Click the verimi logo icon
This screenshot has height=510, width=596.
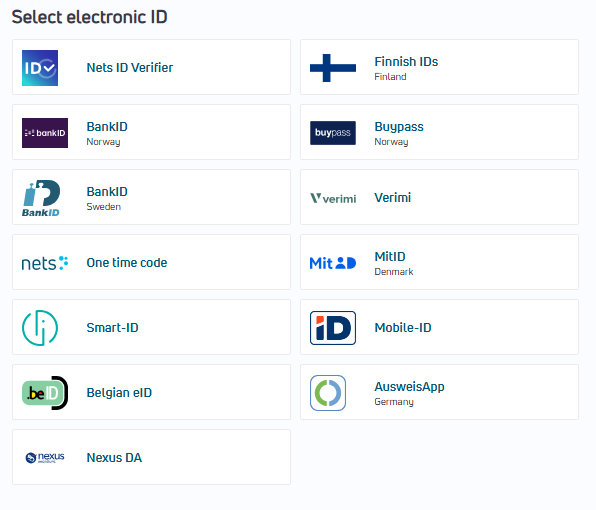point(333,198)
